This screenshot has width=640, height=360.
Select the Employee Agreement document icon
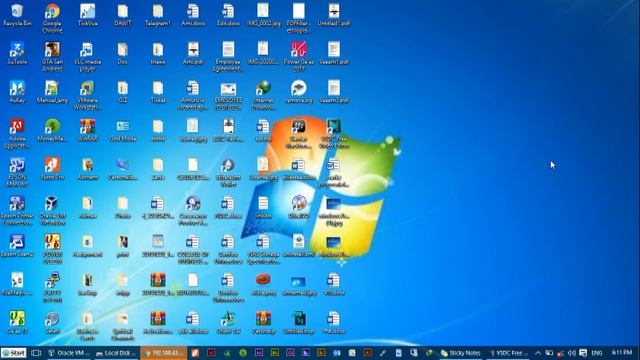pyautogui.click(x=228, y=57)
